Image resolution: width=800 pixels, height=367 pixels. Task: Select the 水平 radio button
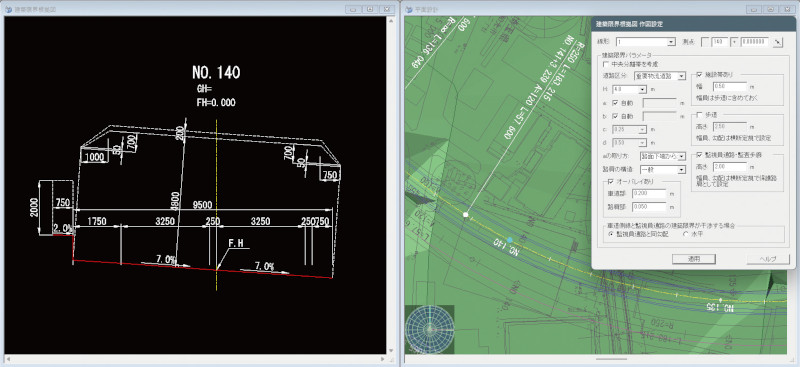[x=685, y=234]
